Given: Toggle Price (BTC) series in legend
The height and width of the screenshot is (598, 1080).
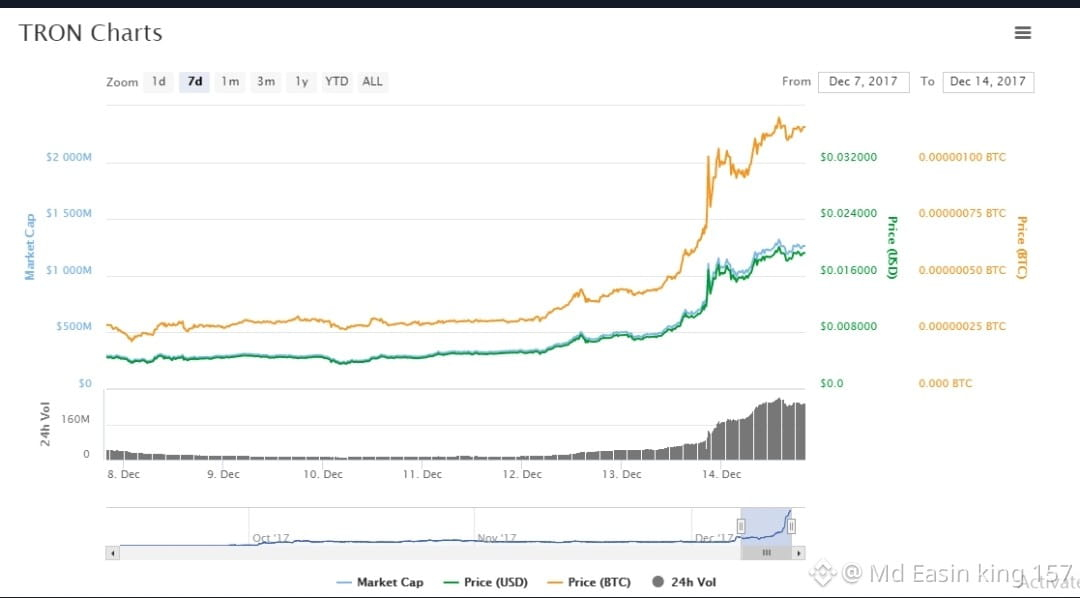Looking at the screenshot, I should coord(590,583).
